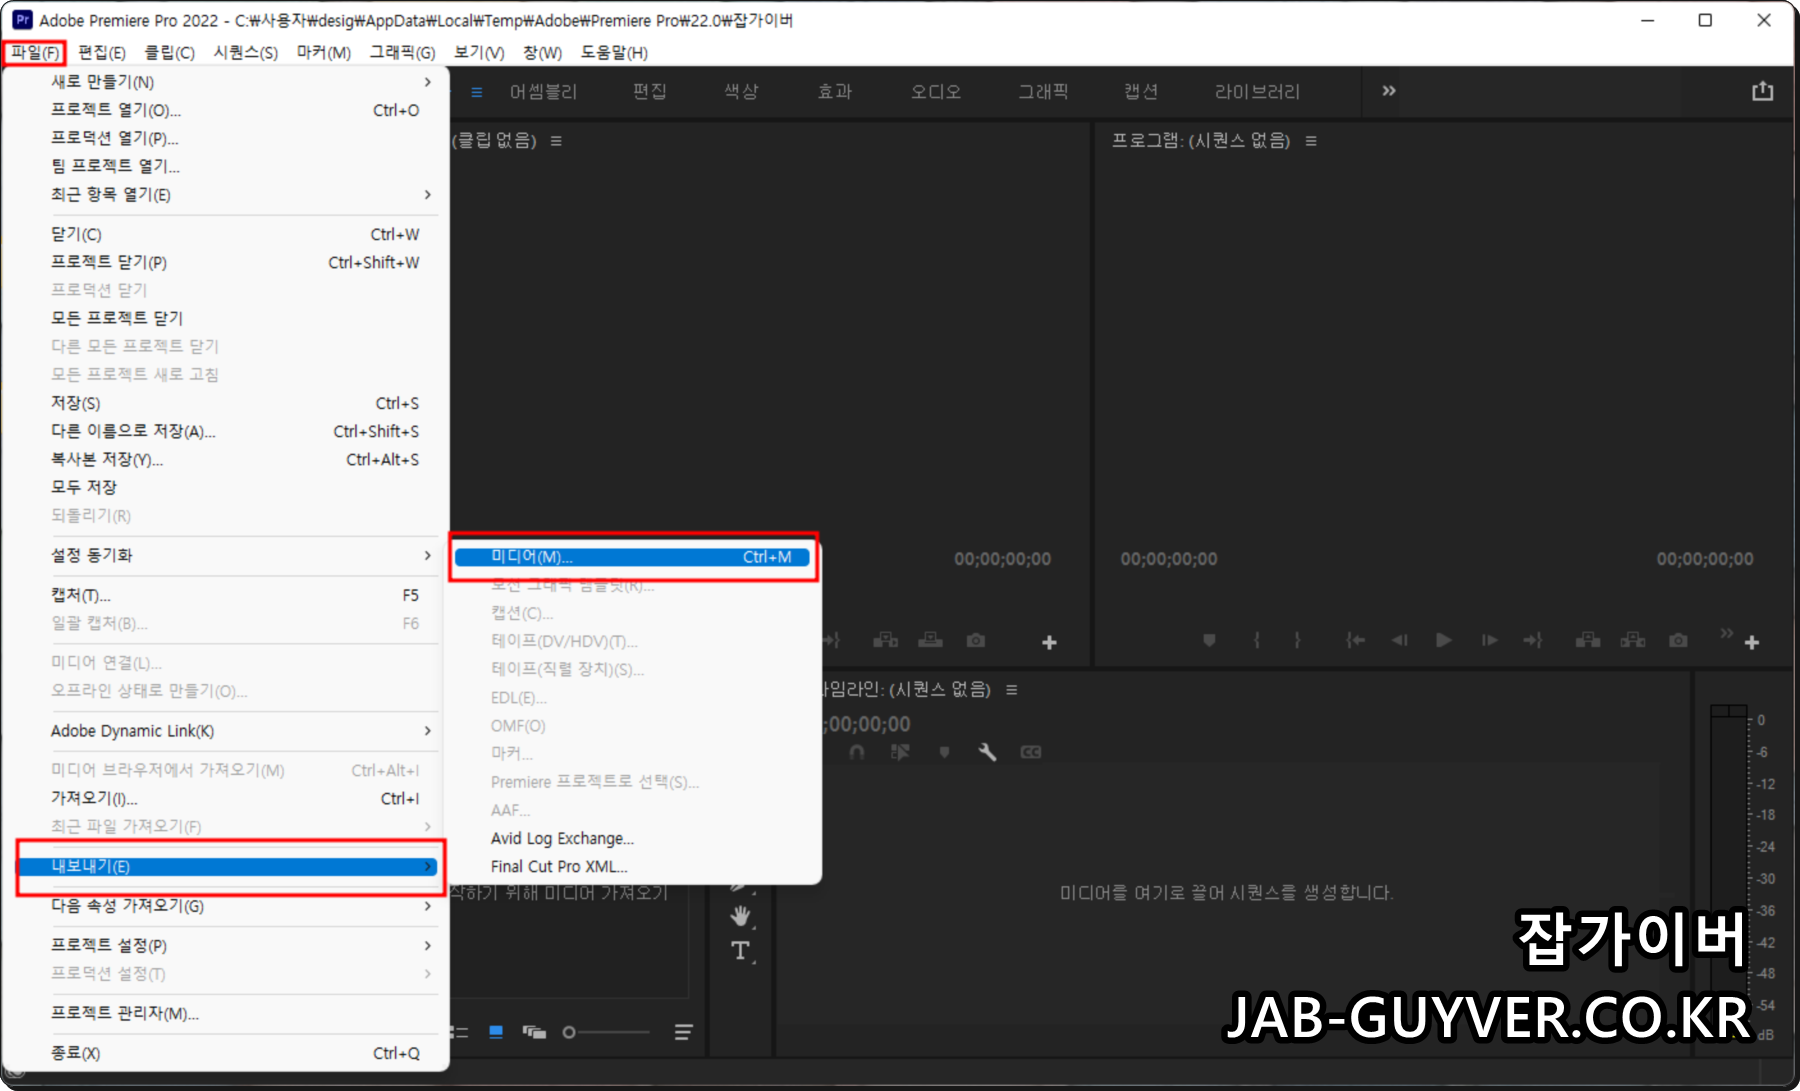Click the Play button in Program monitor

pyautogui.click(x=1443, y=640)
